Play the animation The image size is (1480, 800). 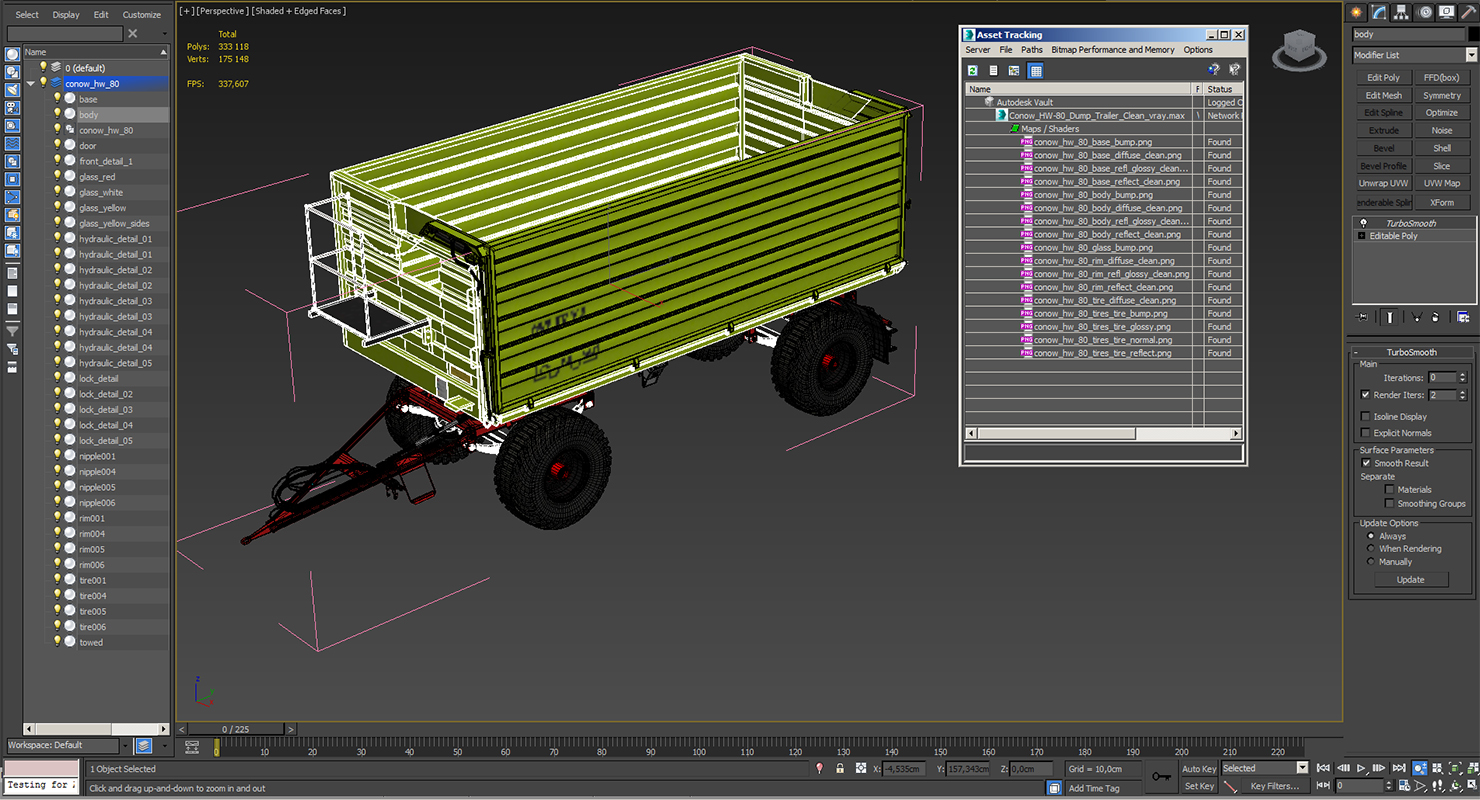click(x=1362, y=768)
